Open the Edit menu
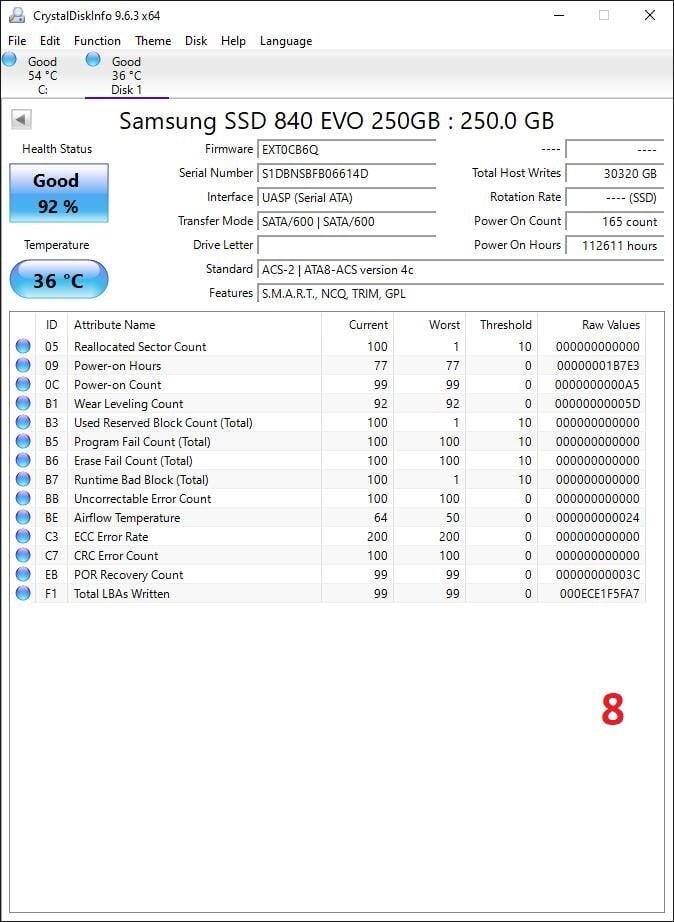674x922 pixels. (50, 41)
